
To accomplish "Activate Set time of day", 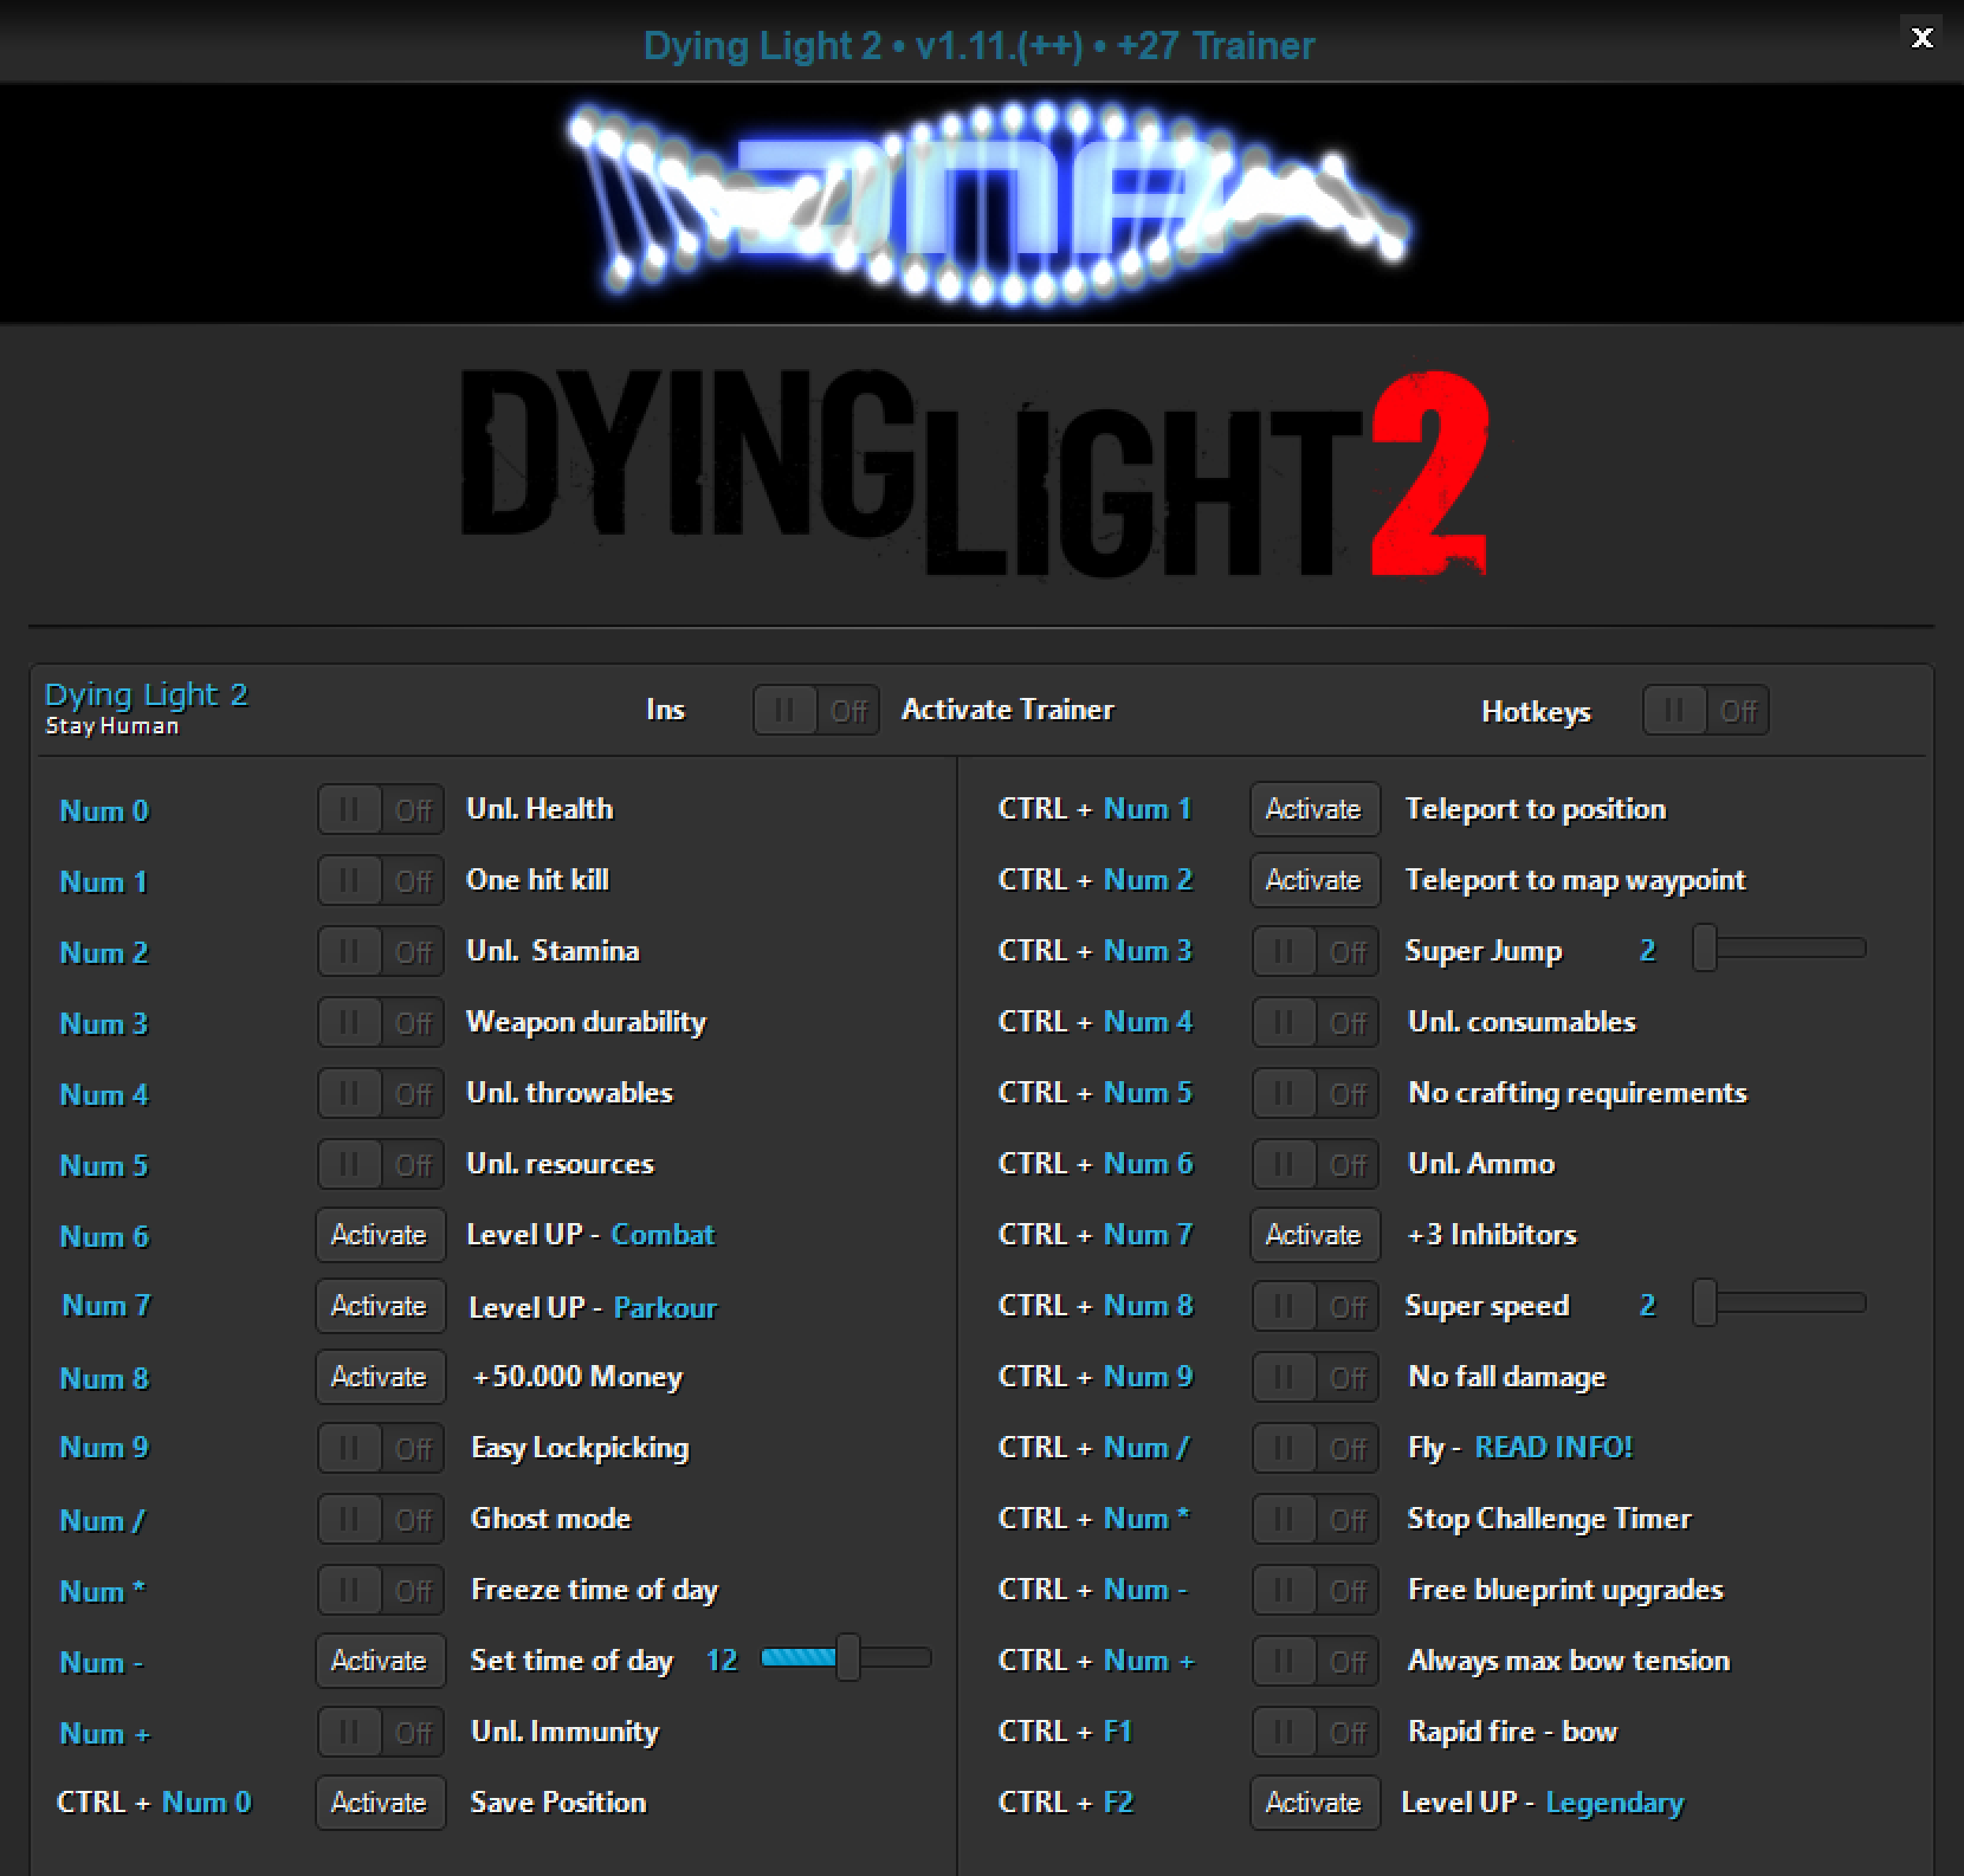I will point(380,1661).
